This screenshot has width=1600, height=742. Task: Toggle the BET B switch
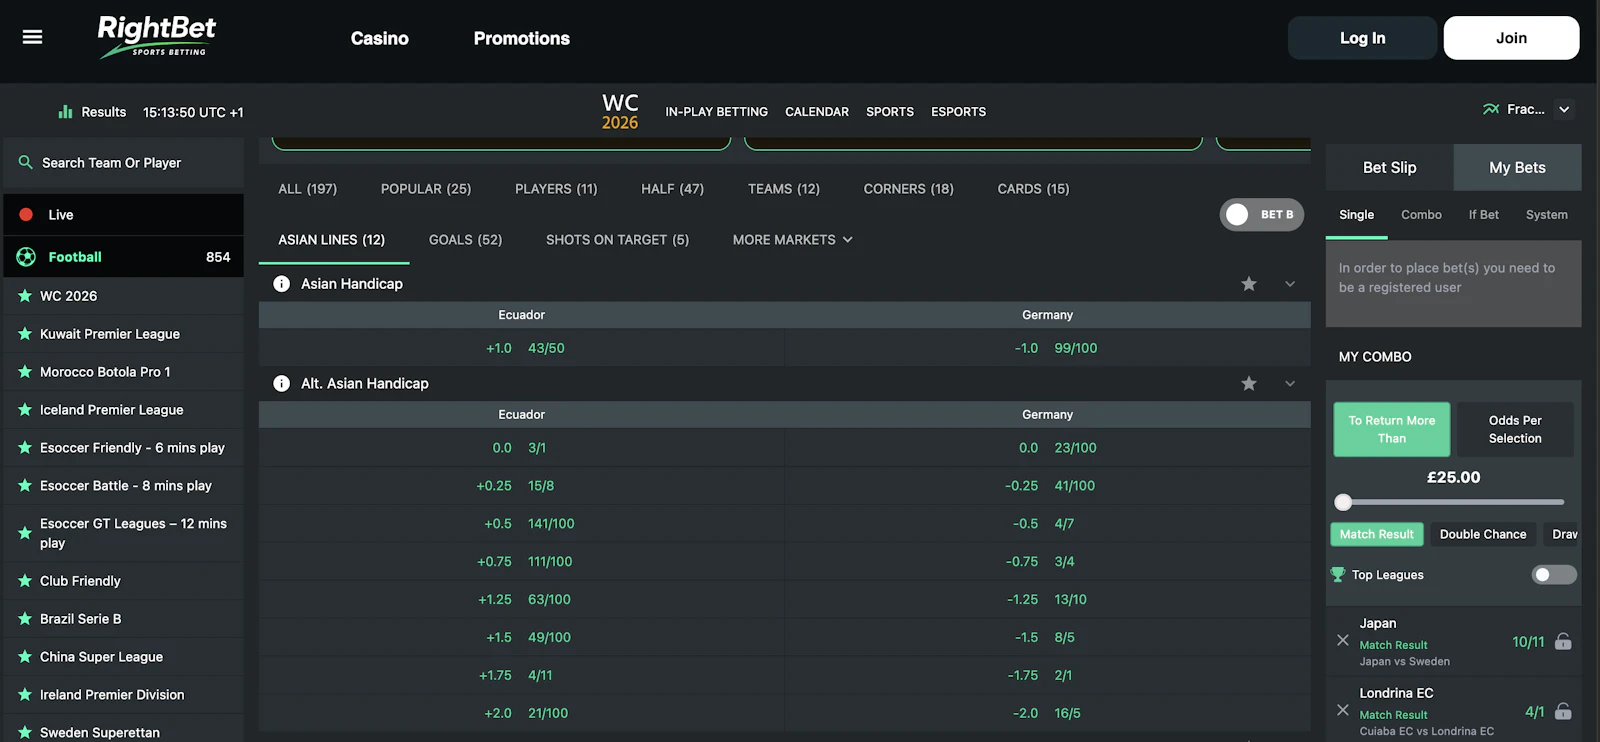pyautogui.click(x=1261, y=215)
